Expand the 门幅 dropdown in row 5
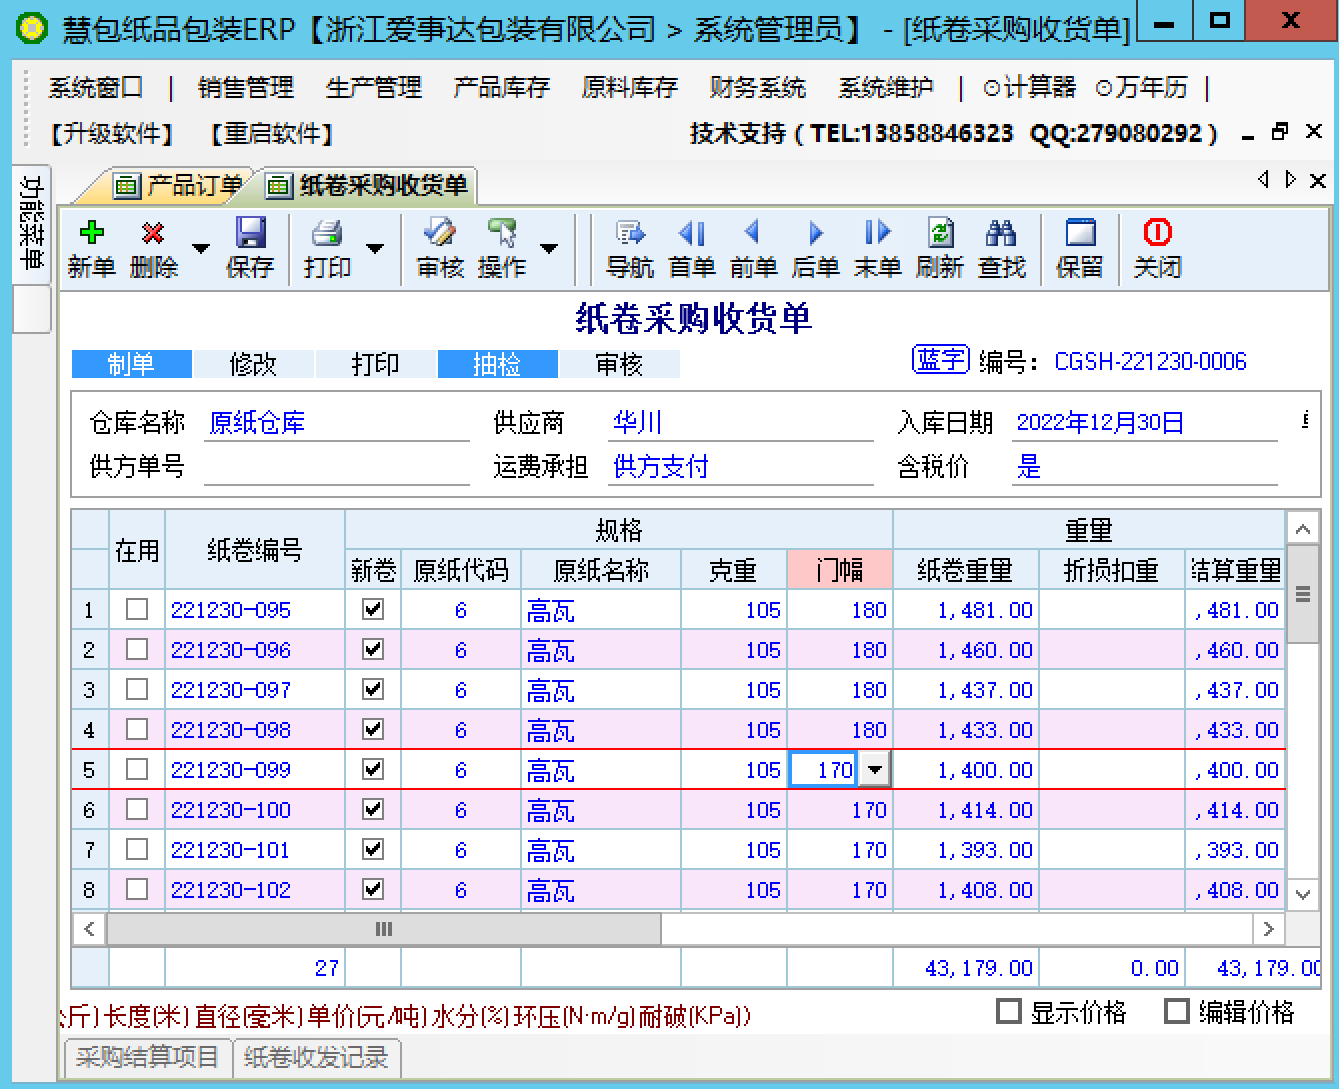Image resolution: width=1339 pixels, height=1089 pixels. tap(876, 770)
